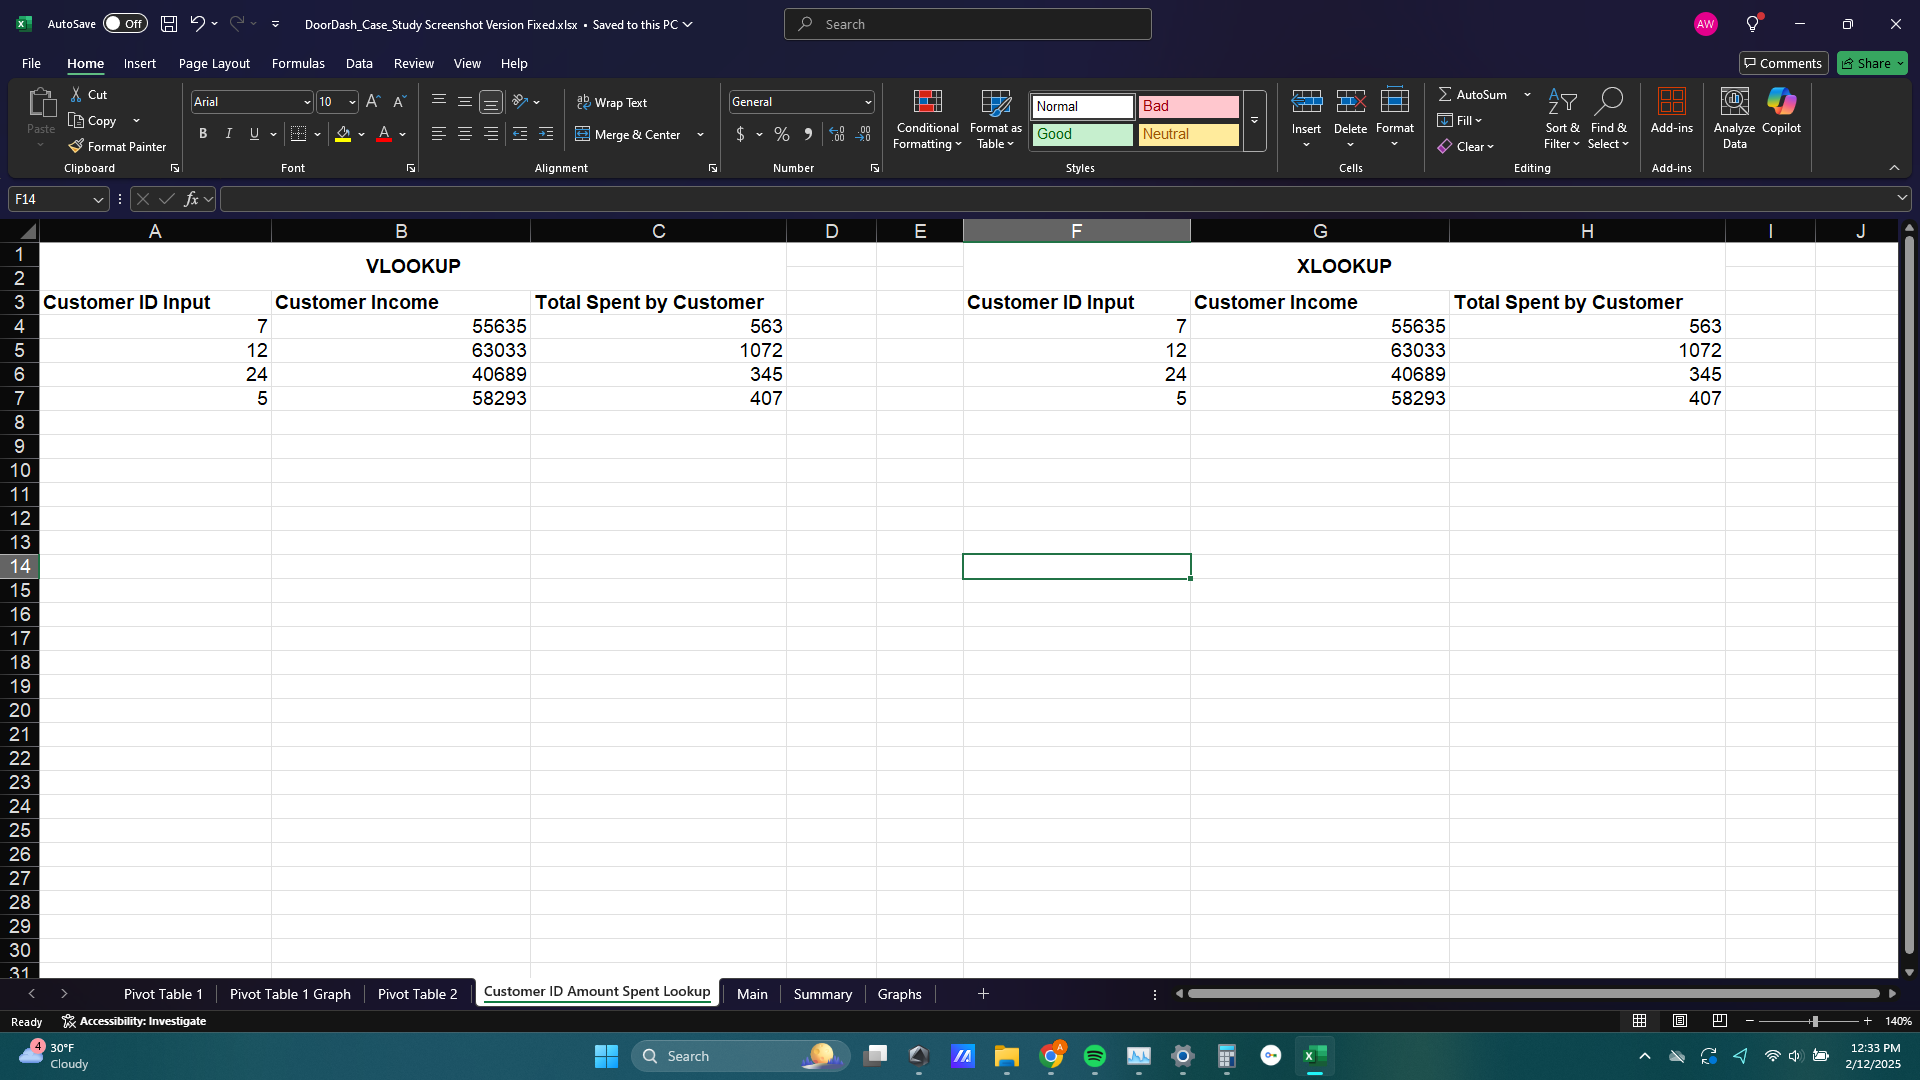Apply the Good cell style swatch
1920x1080 pixels.
point(1082,134)
